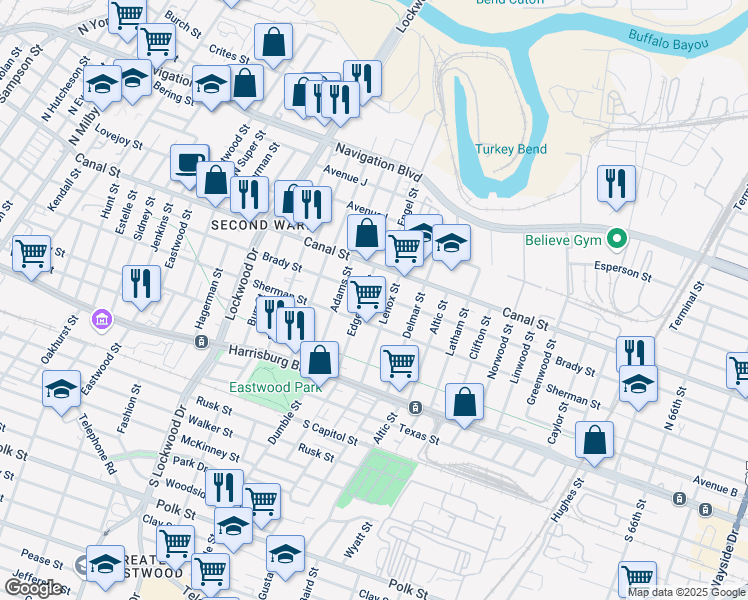Click the Harrisburg Blvd label
Screen dimensions: 748x600
coord(264,357)
